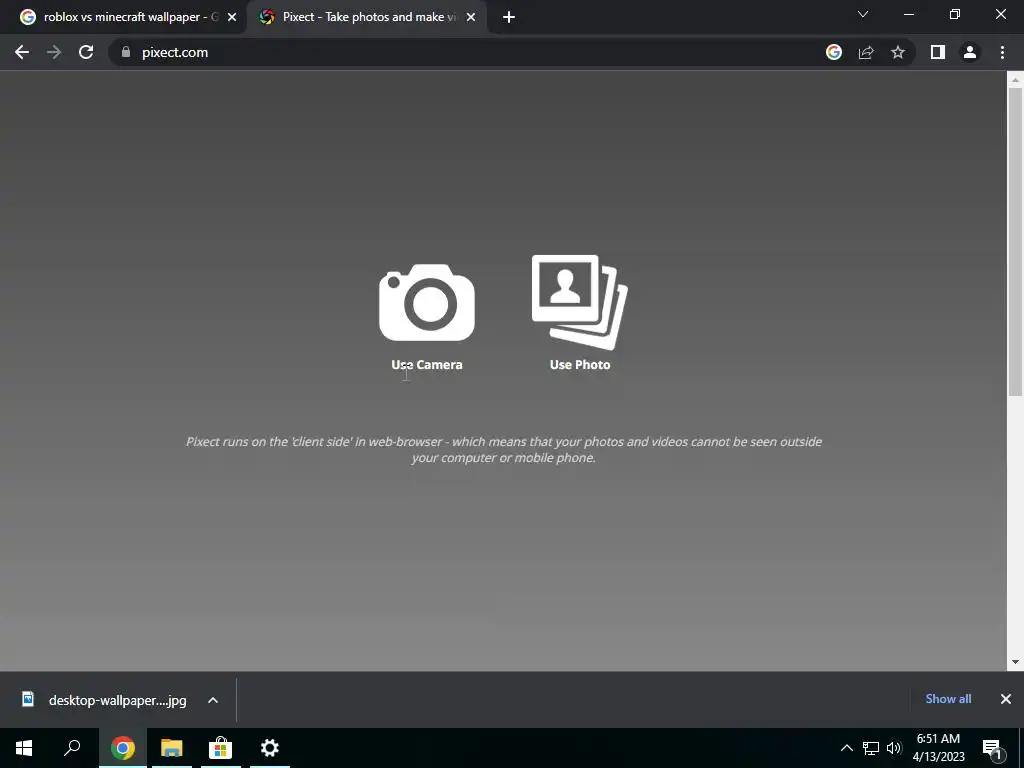Screen dimensions: 1024x768
Task: Go back with the browser back arrow
Action: point(22,52)
